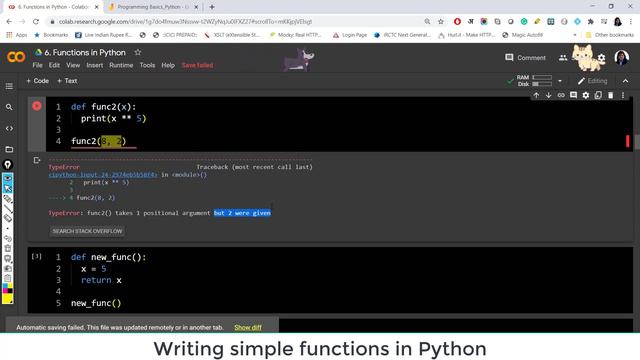640x360 pixels.
Task: Open the cell editor settings gear
Action: point(586,95)
